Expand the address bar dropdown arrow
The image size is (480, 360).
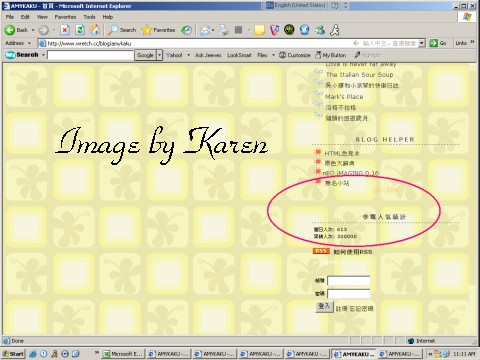coord(422,43)
